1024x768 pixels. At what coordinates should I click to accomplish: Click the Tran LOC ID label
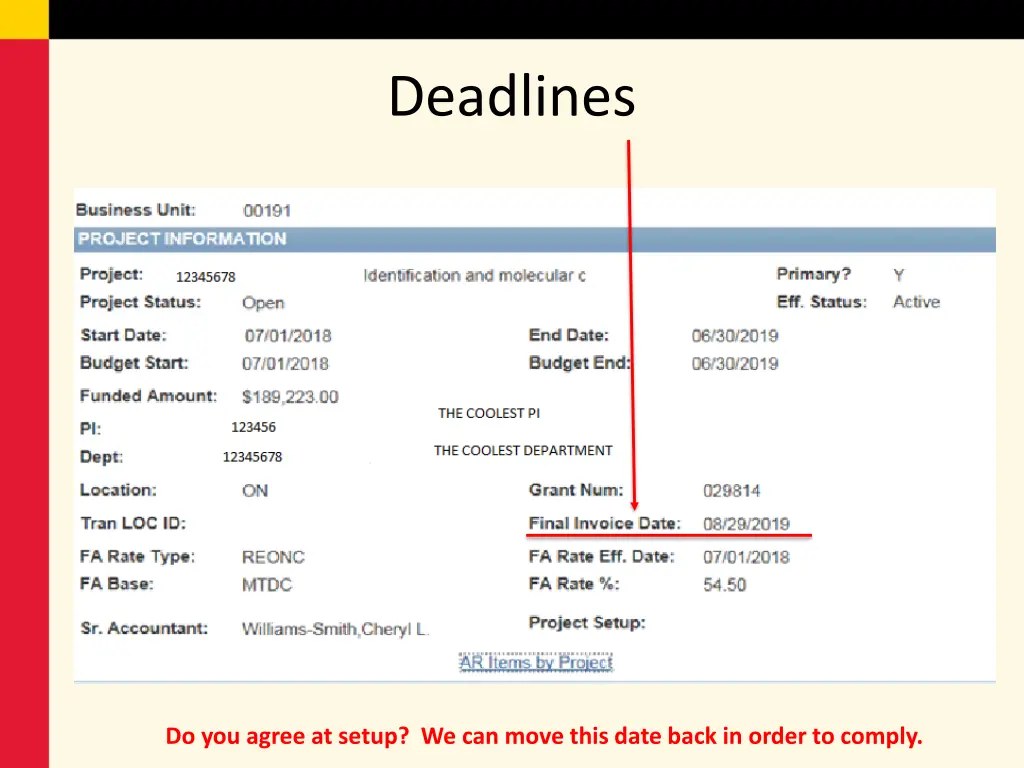click(x=133, y=524)
